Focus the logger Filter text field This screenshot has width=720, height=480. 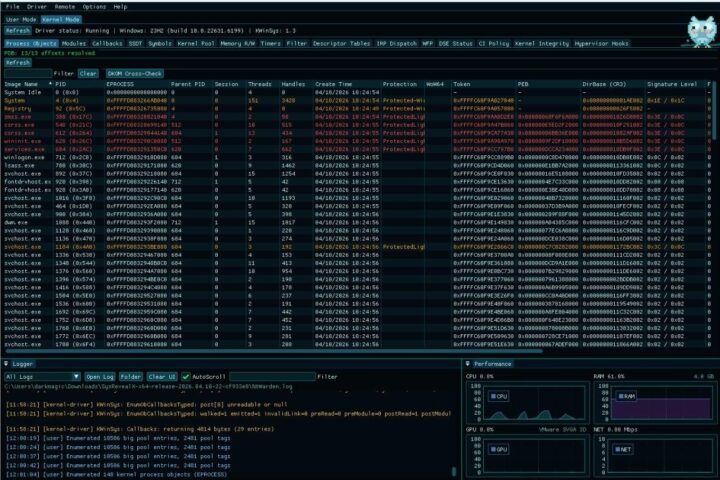(272, 377)
